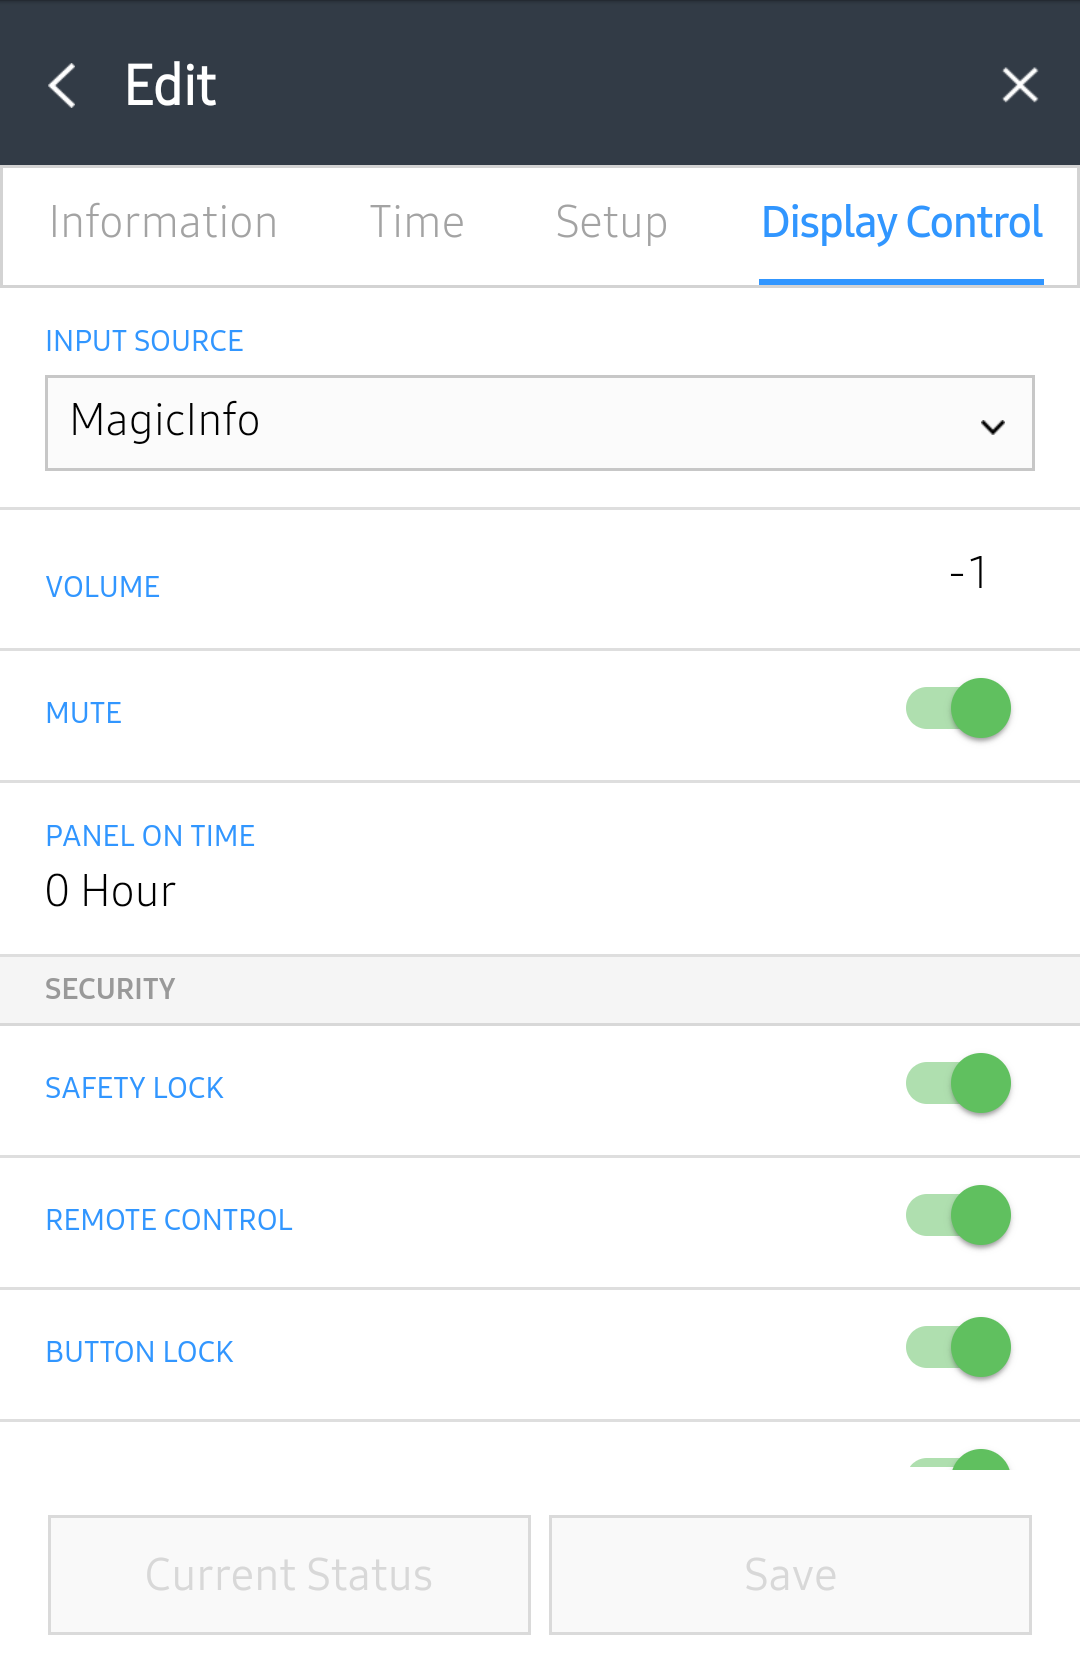This screenshot has height=1680, width=1080.
Task: Click the Display Control tab
Action: tap(901, 223)
